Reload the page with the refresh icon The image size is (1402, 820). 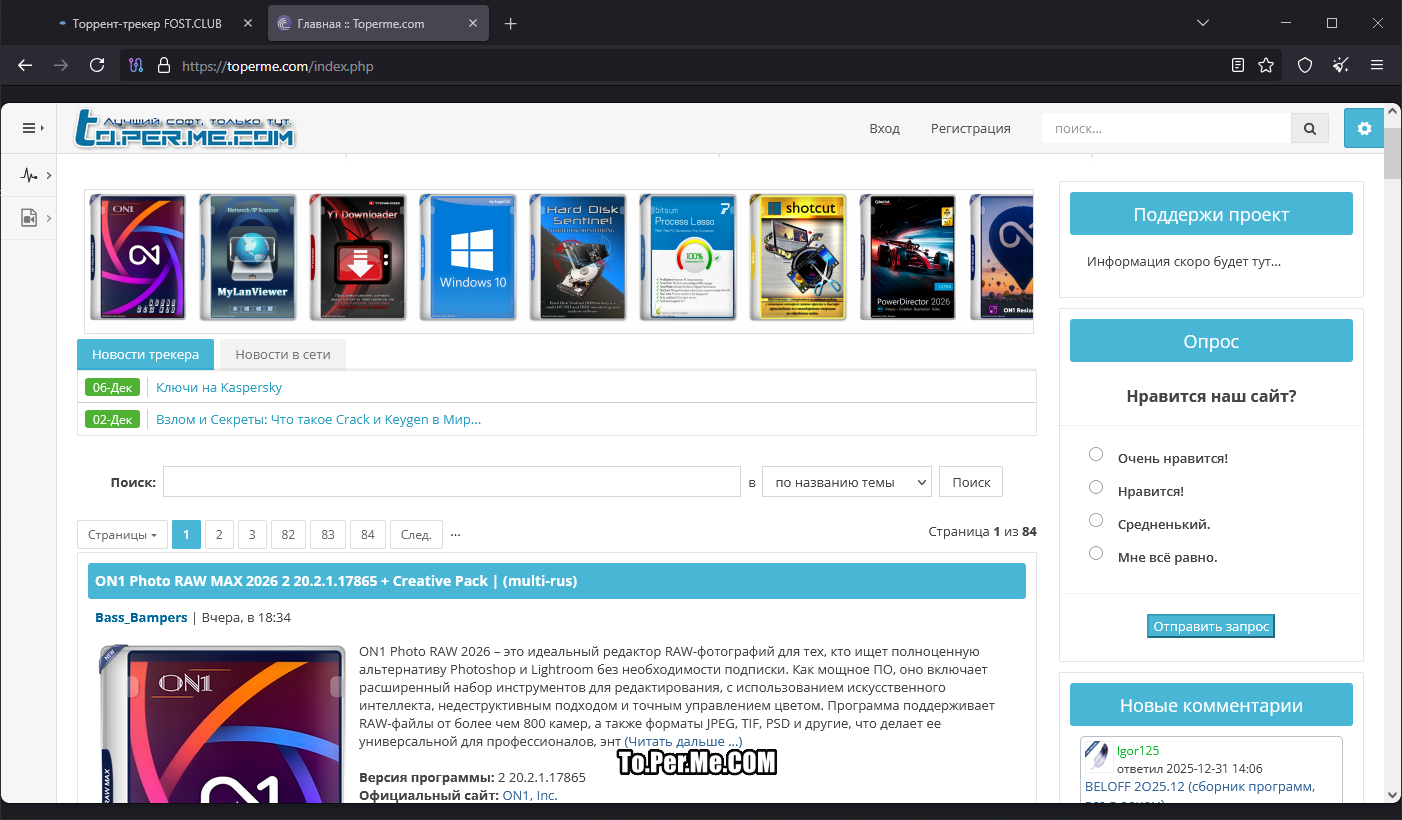[x=97, y=65]
